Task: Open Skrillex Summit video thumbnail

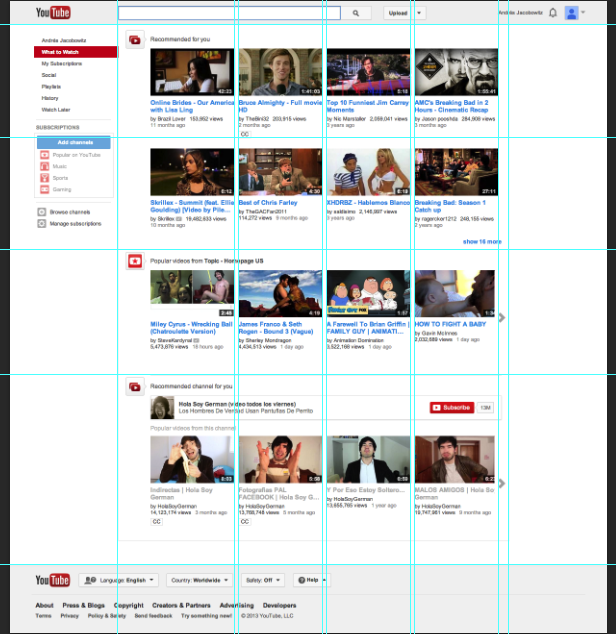Action: (192, 172)
